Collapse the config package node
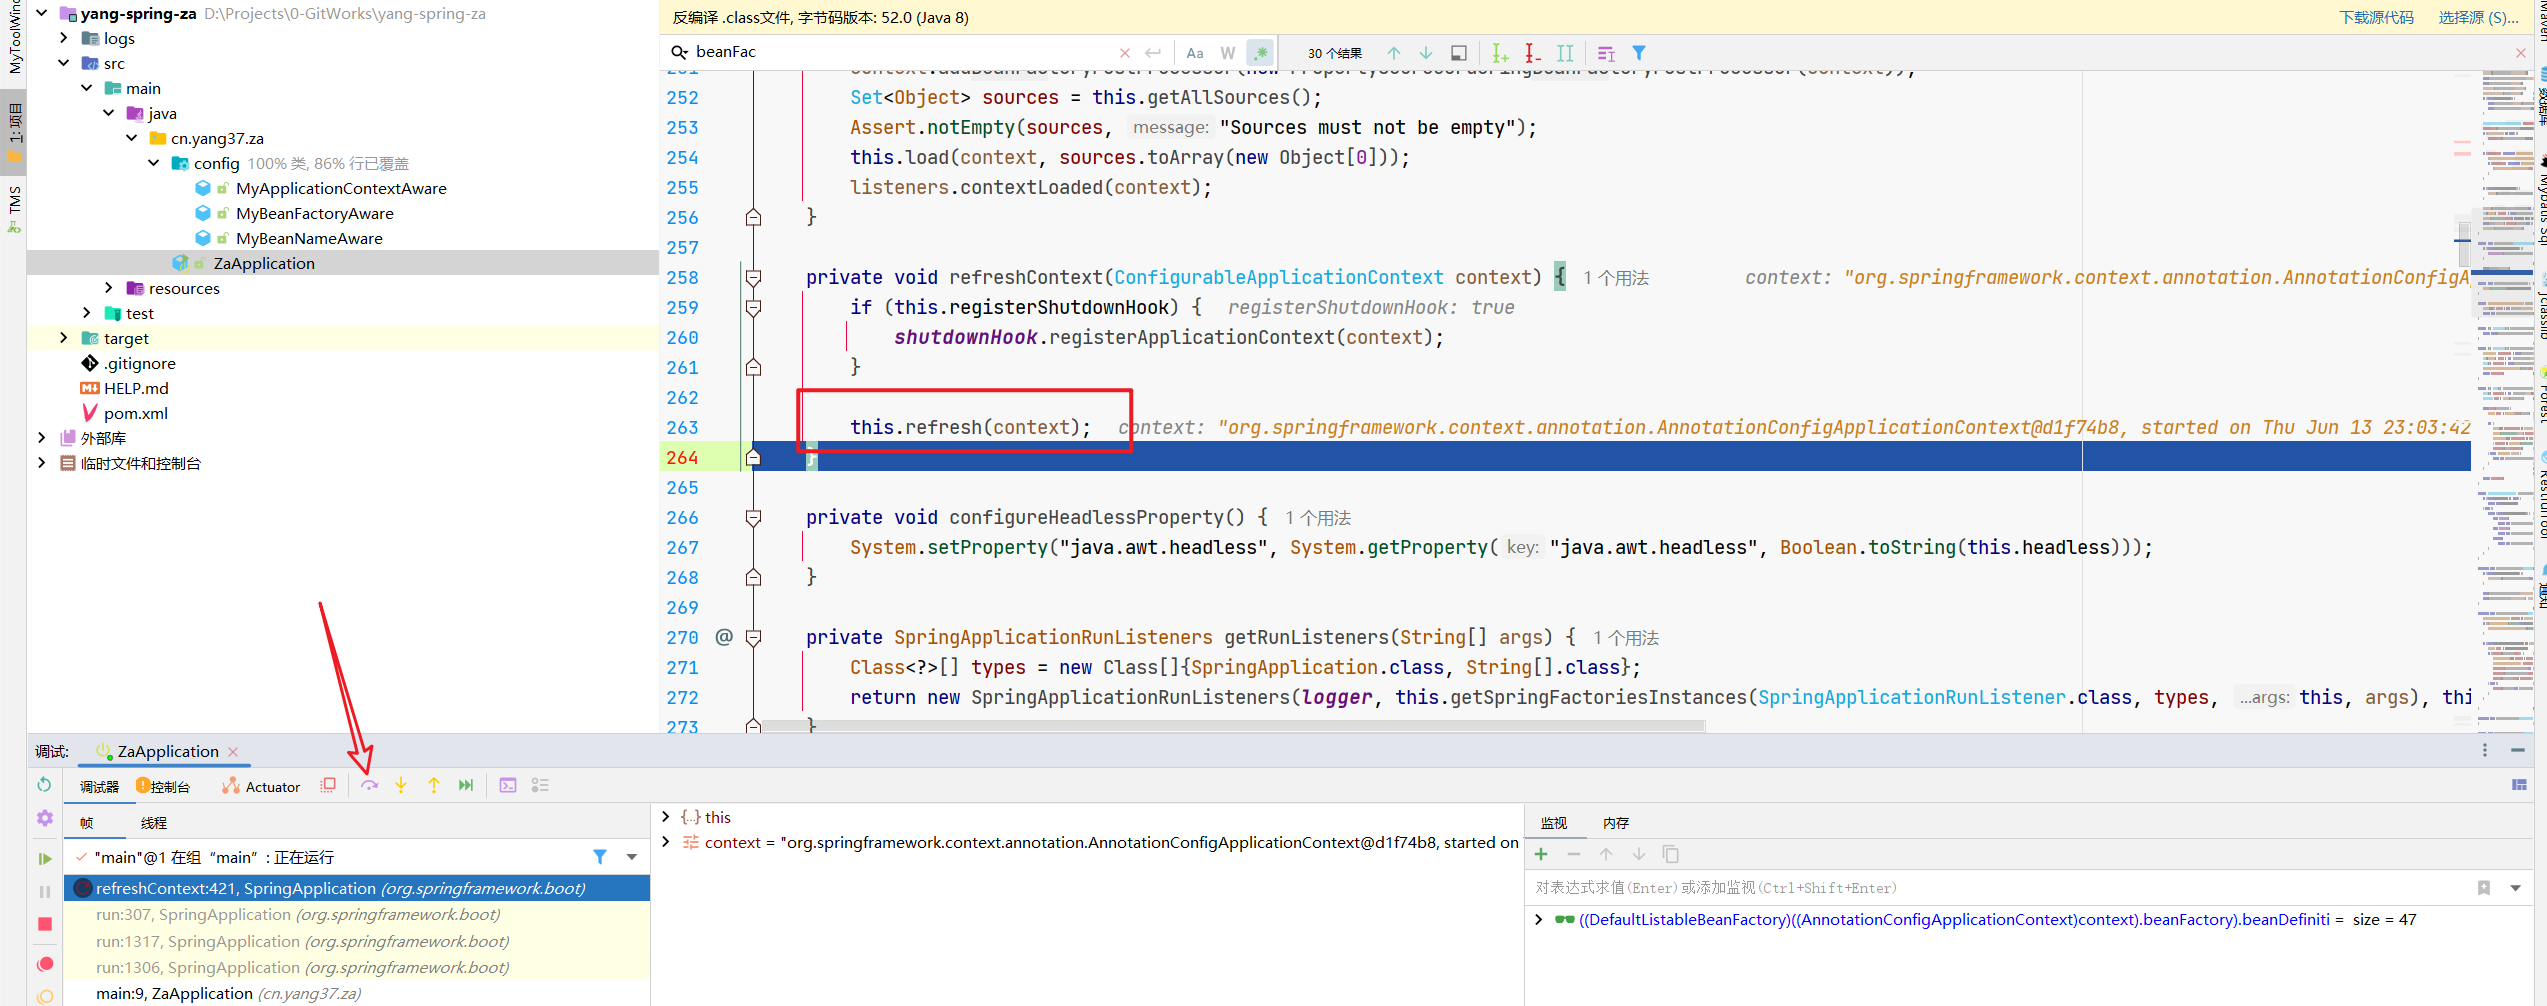Screen dimensions: 2547x1006 [153, 163]
